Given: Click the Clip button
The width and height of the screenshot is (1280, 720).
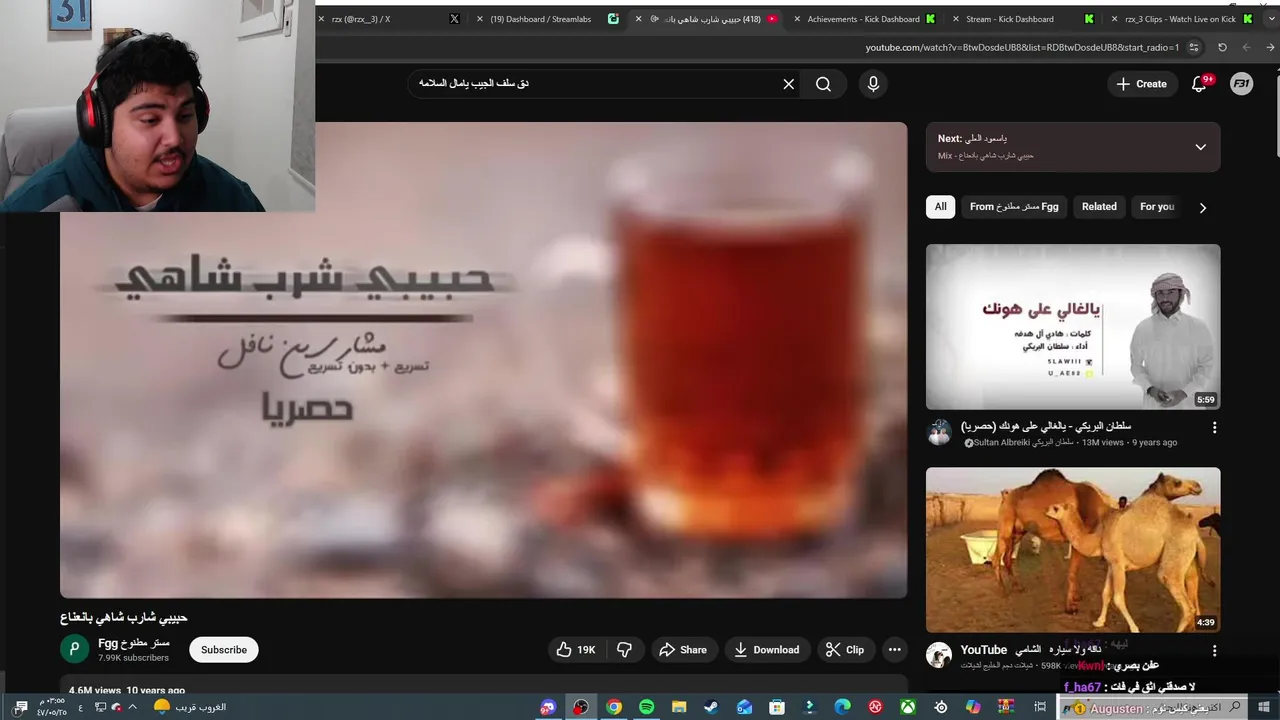Looking at the screenshot, I should click(845, 650).
